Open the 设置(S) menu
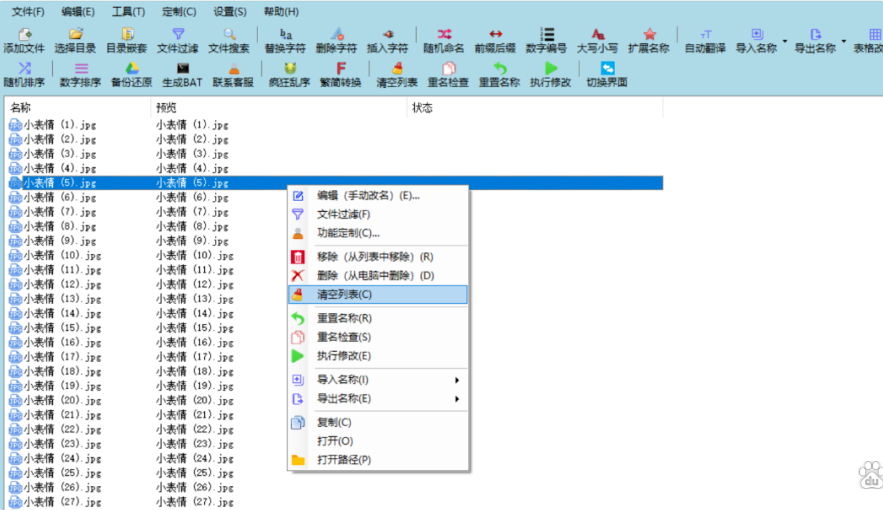The image size is (883, 510). click(230, 11)
